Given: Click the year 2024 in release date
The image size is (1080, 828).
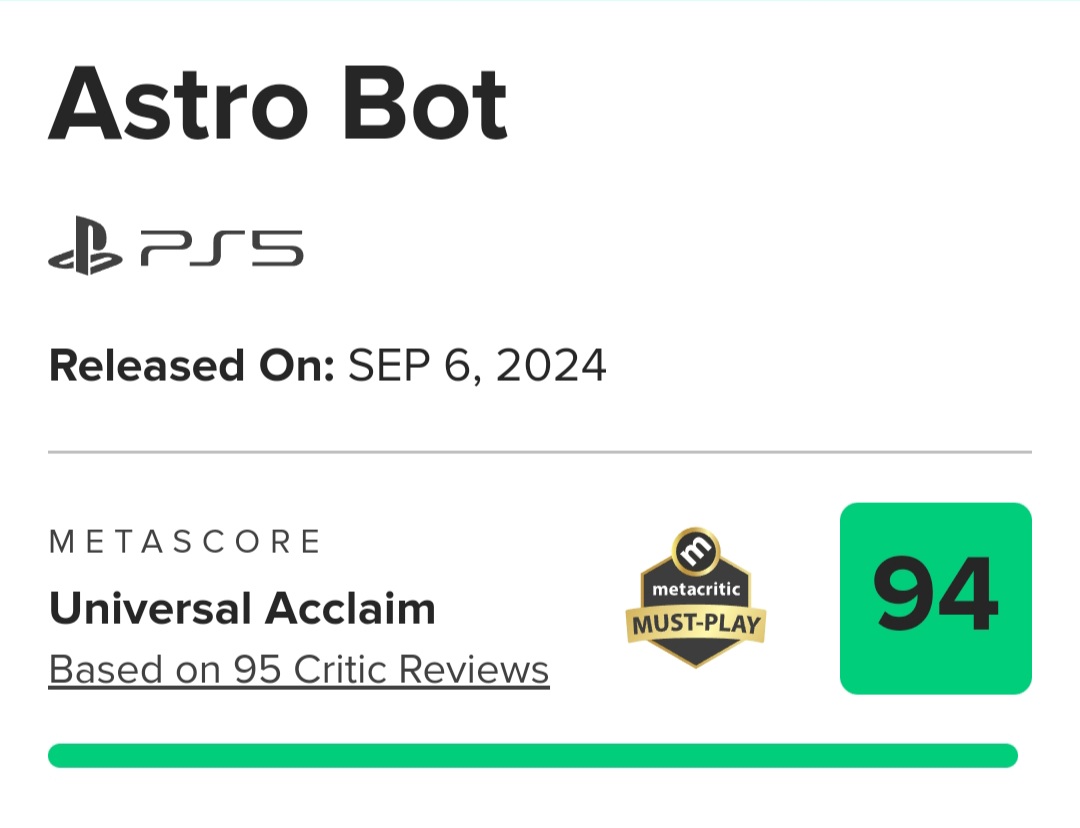Looking at the screenshot, I should tap(551, 366).
